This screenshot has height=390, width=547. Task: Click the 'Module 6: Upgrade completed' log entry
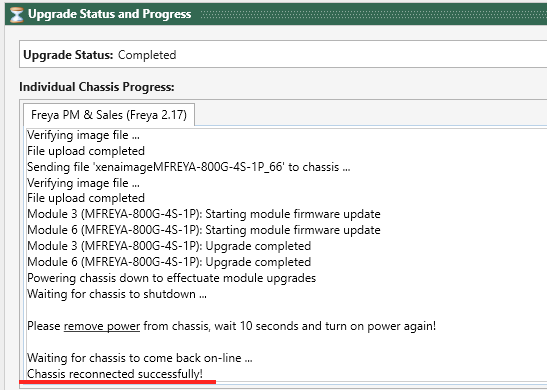tap(169, 262)
